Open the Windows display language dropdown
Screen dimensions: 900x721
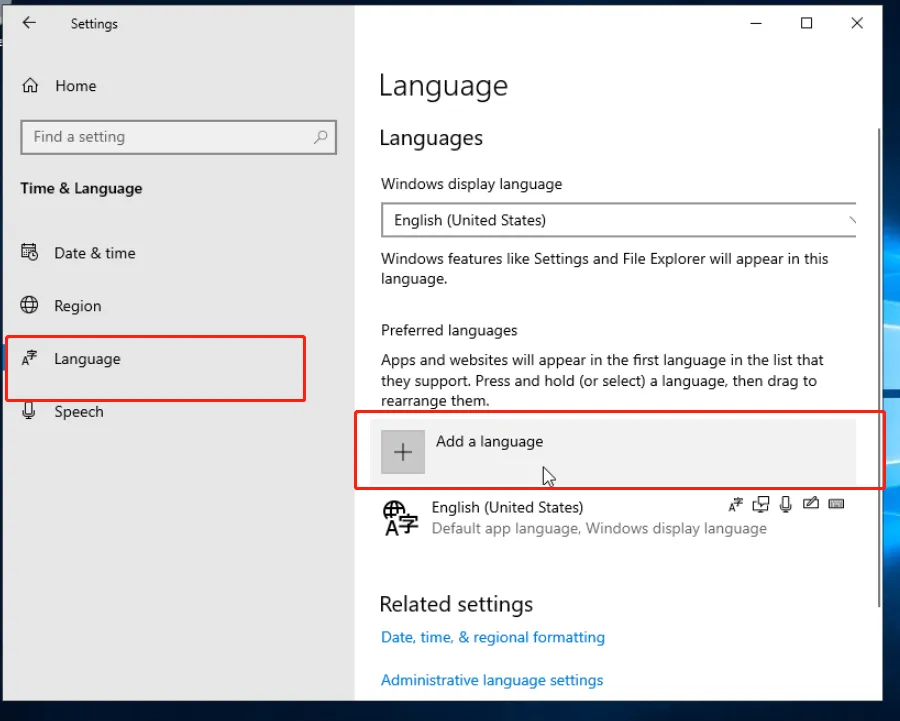(x=618, y=220)
